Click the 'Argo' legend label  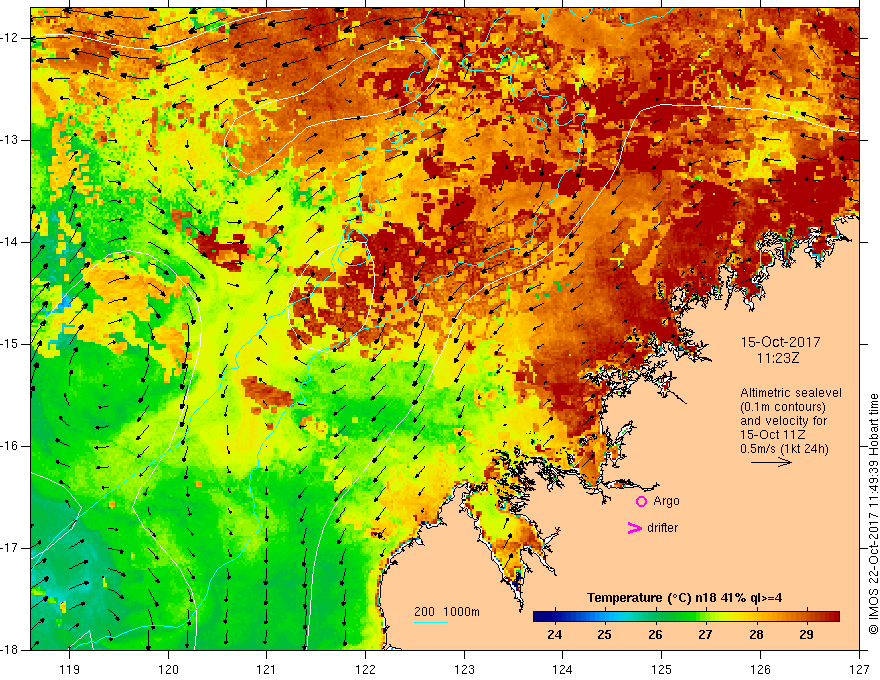[666, 501]
